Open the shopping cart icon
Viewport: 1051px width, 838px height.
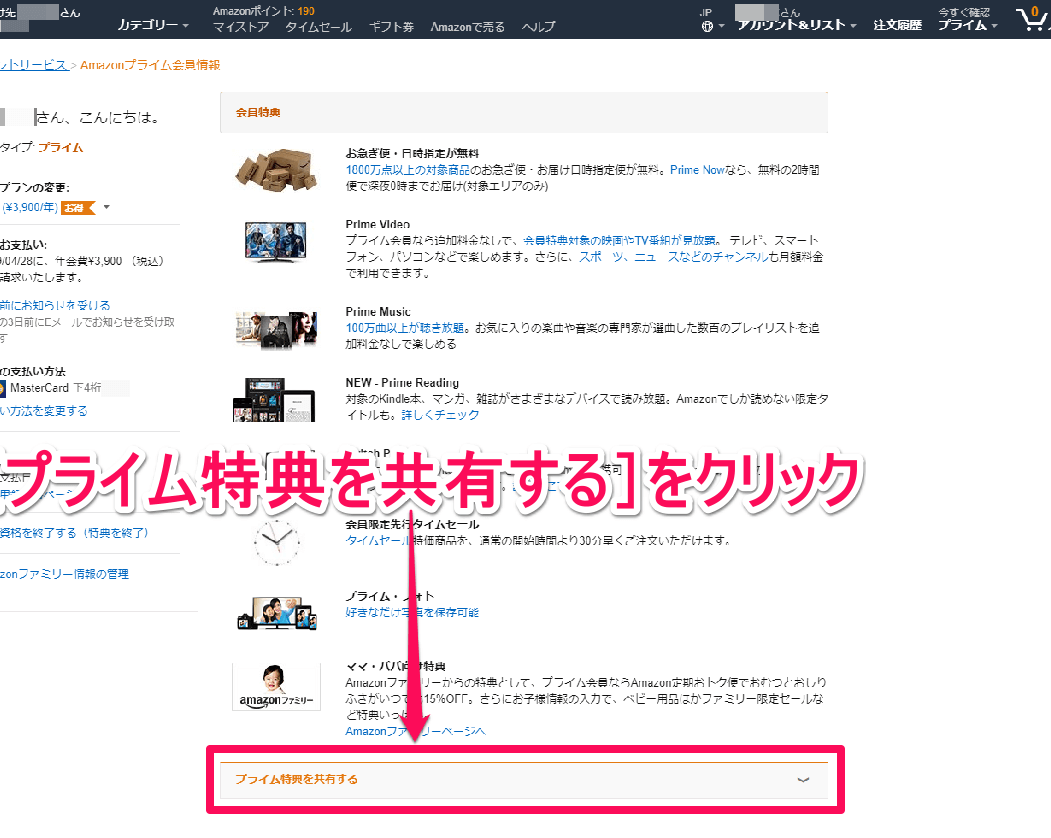1033,19
